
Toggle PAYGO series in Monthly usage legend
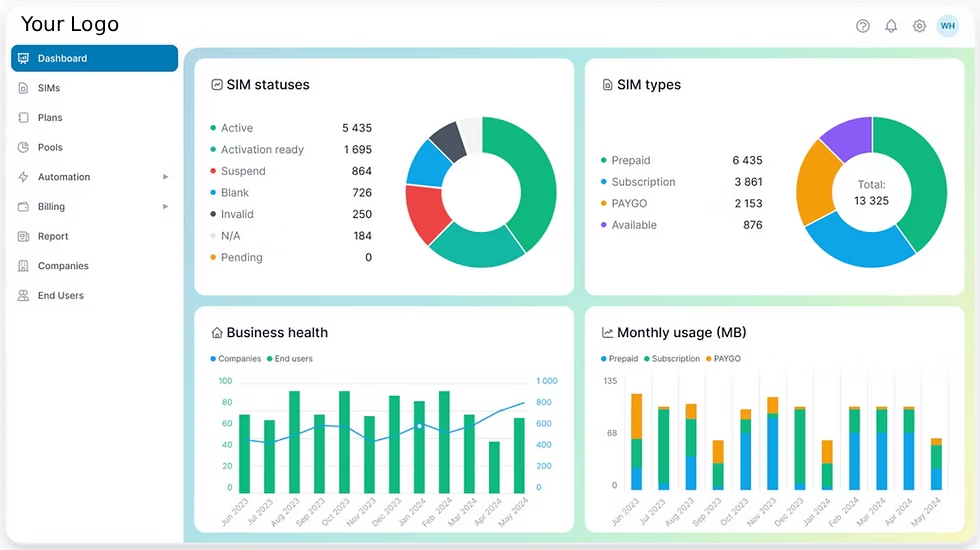pyautogui.click(x=723, y=359)
